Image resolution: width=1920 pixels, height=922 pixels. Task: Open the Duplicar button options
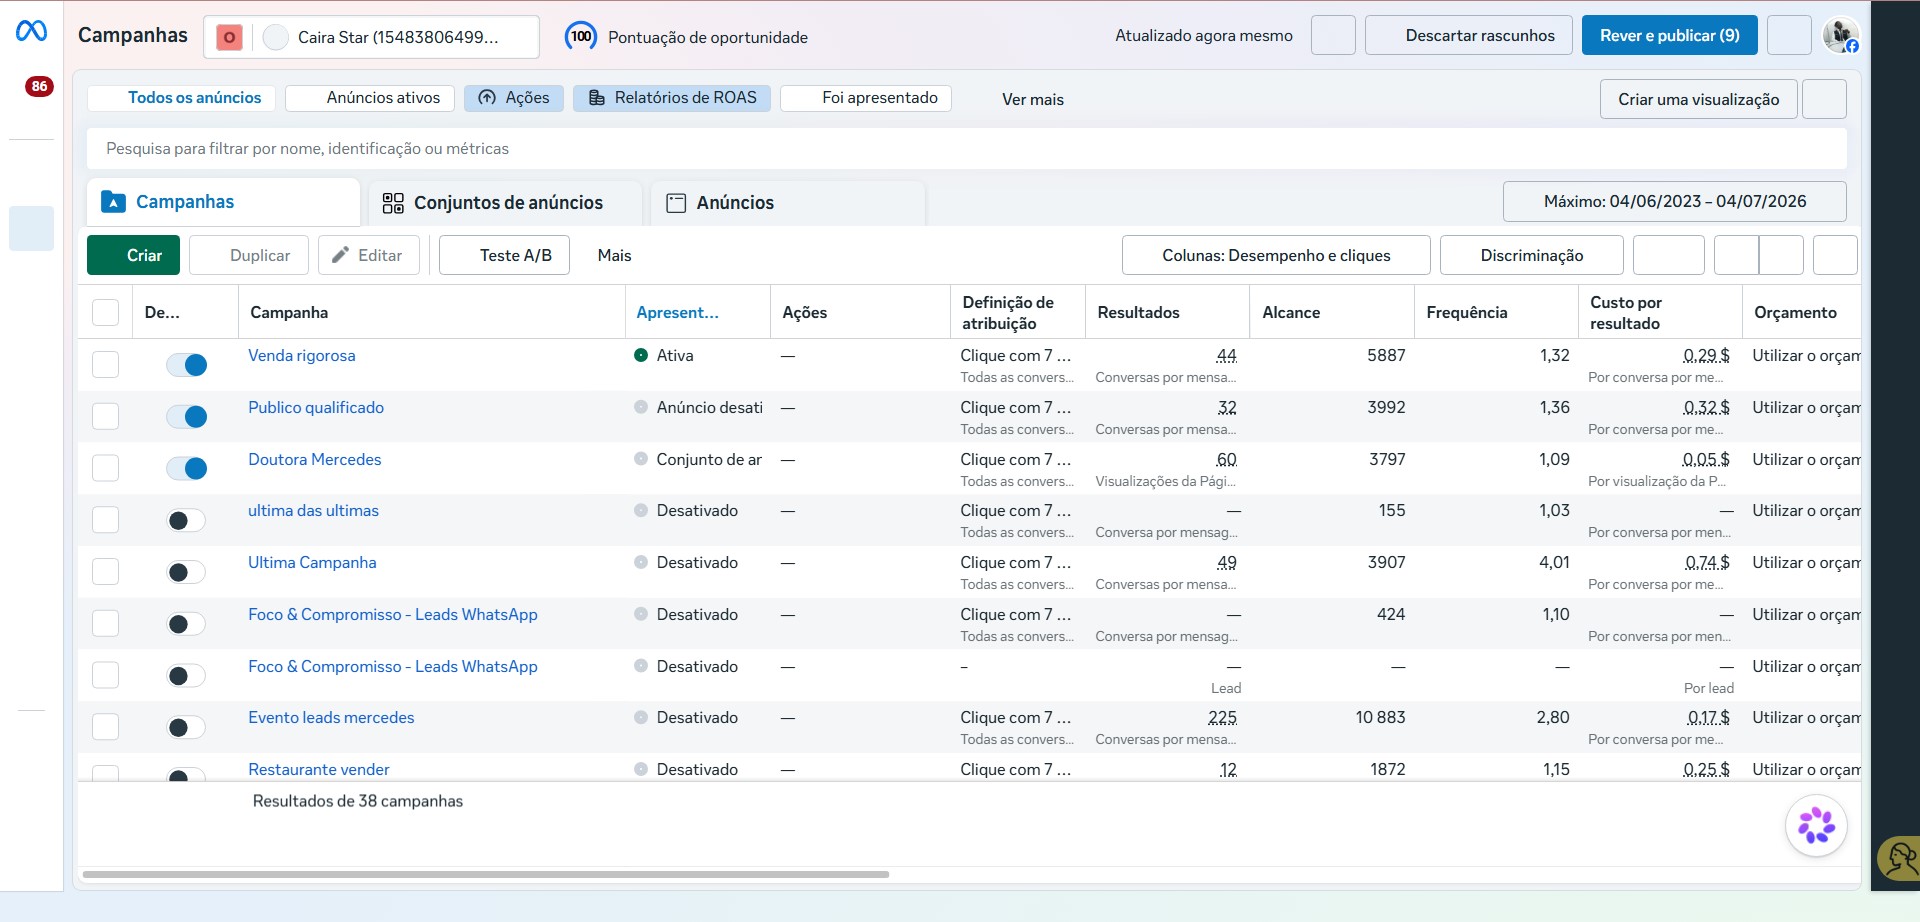click(247, 255)
